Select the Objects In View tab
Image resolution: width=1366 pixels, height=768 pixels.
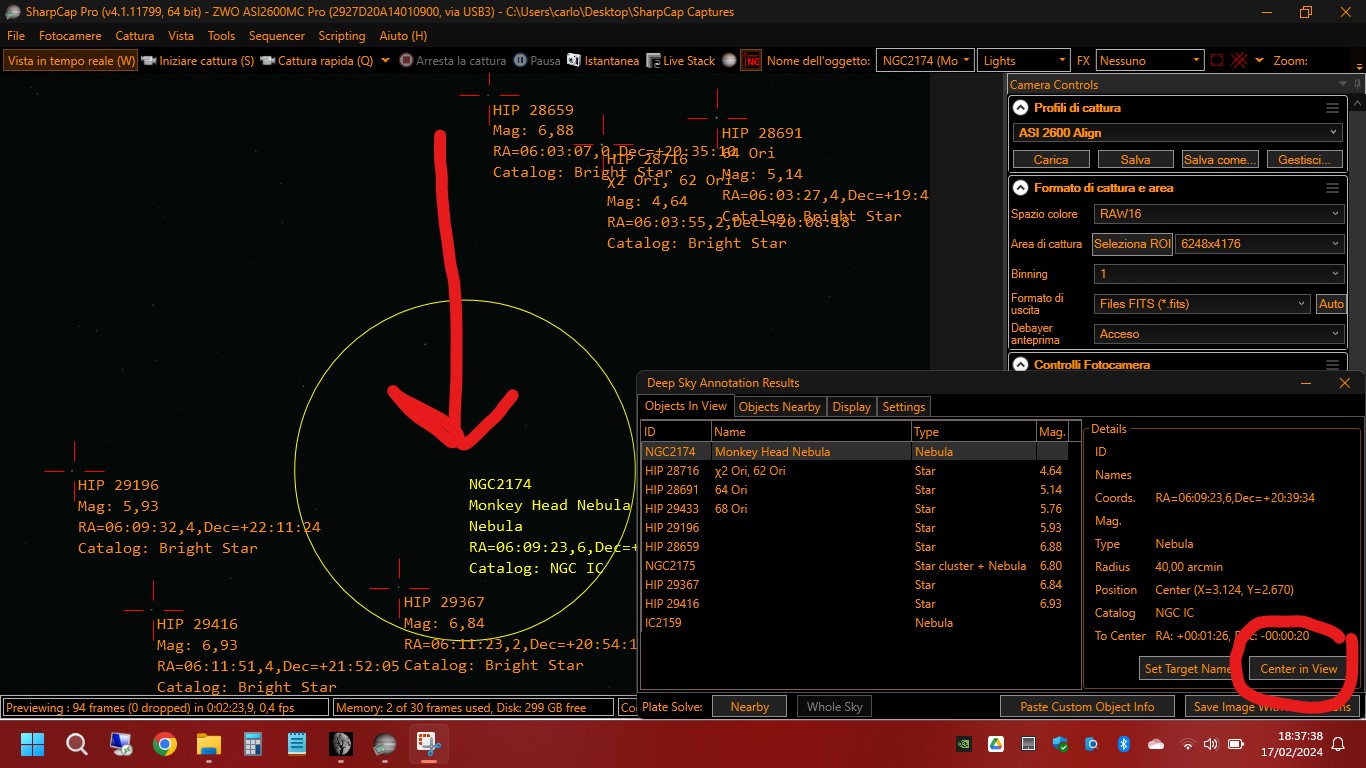point(686,406)
